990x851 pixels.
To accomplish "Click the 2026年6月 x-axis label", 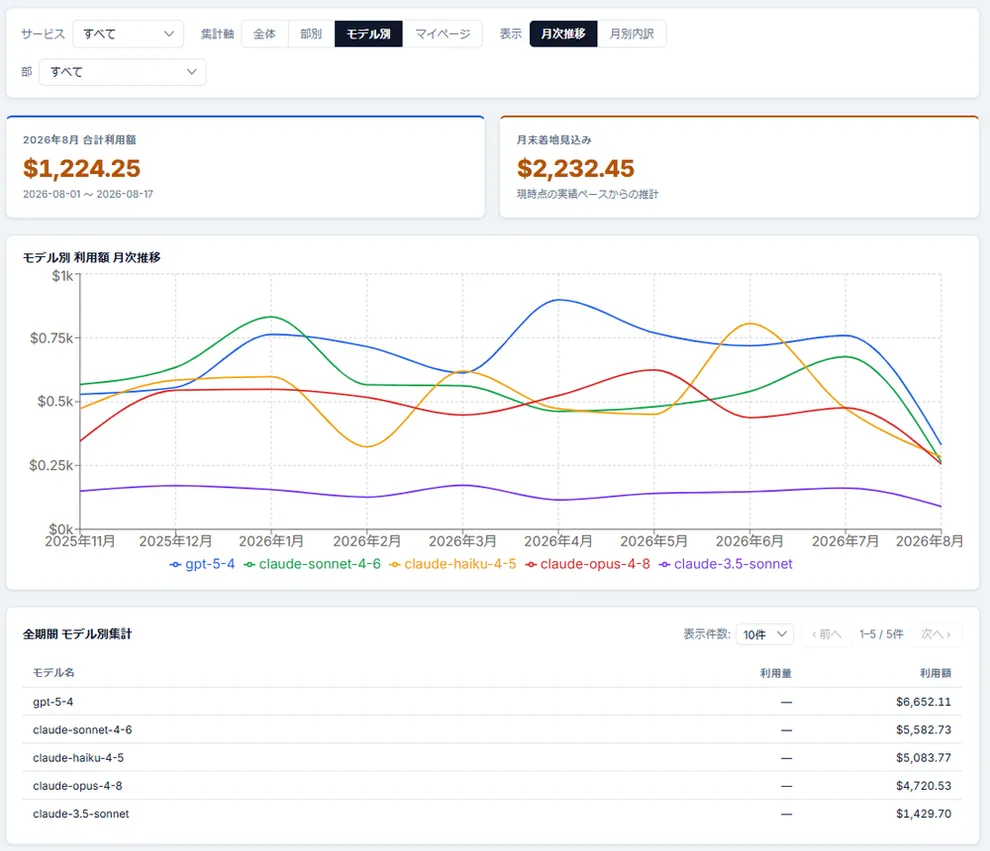I will [749, 541].
